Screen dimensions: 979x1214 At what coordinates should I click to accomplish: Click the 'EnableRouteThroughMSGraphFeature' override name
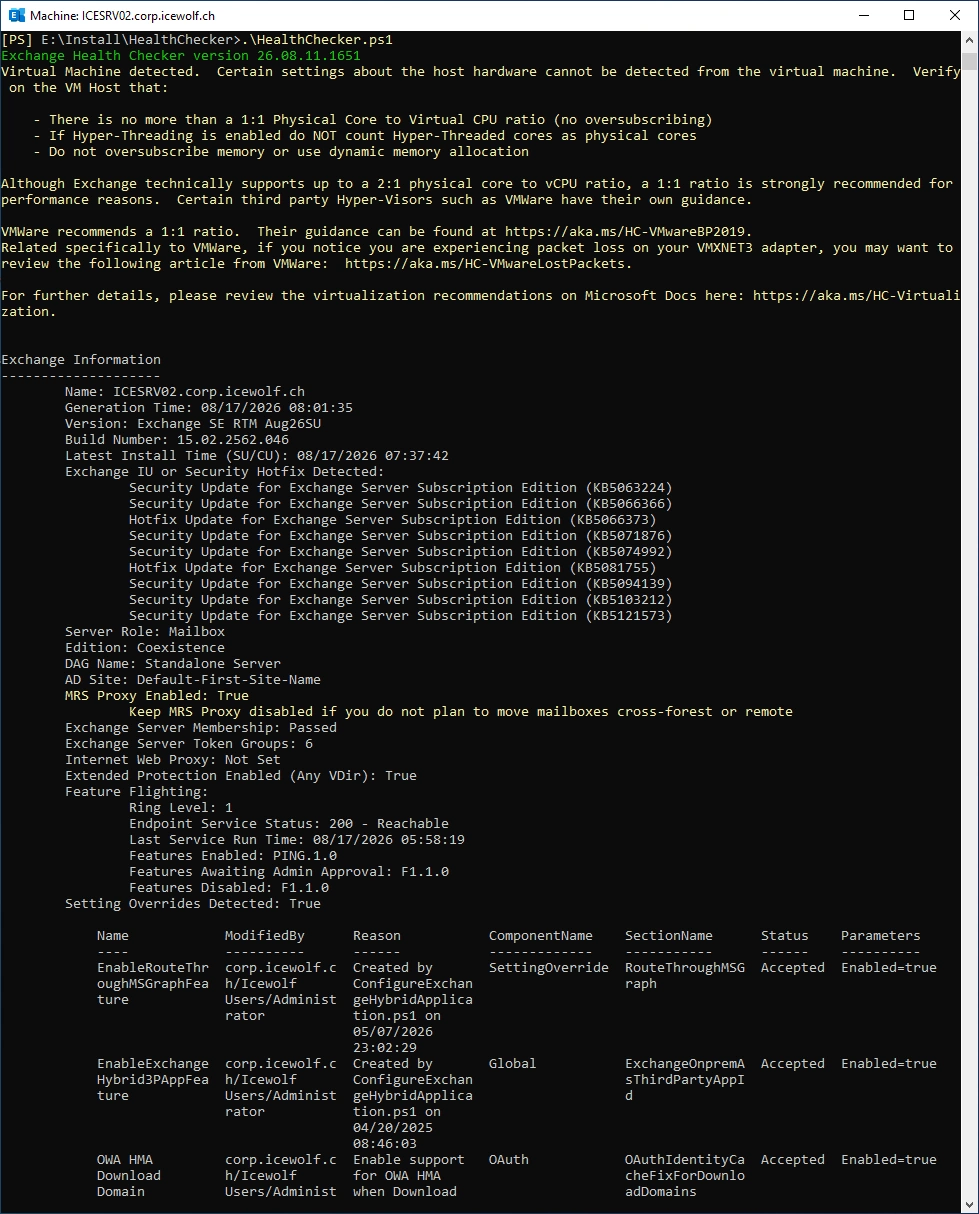point(153,984)
